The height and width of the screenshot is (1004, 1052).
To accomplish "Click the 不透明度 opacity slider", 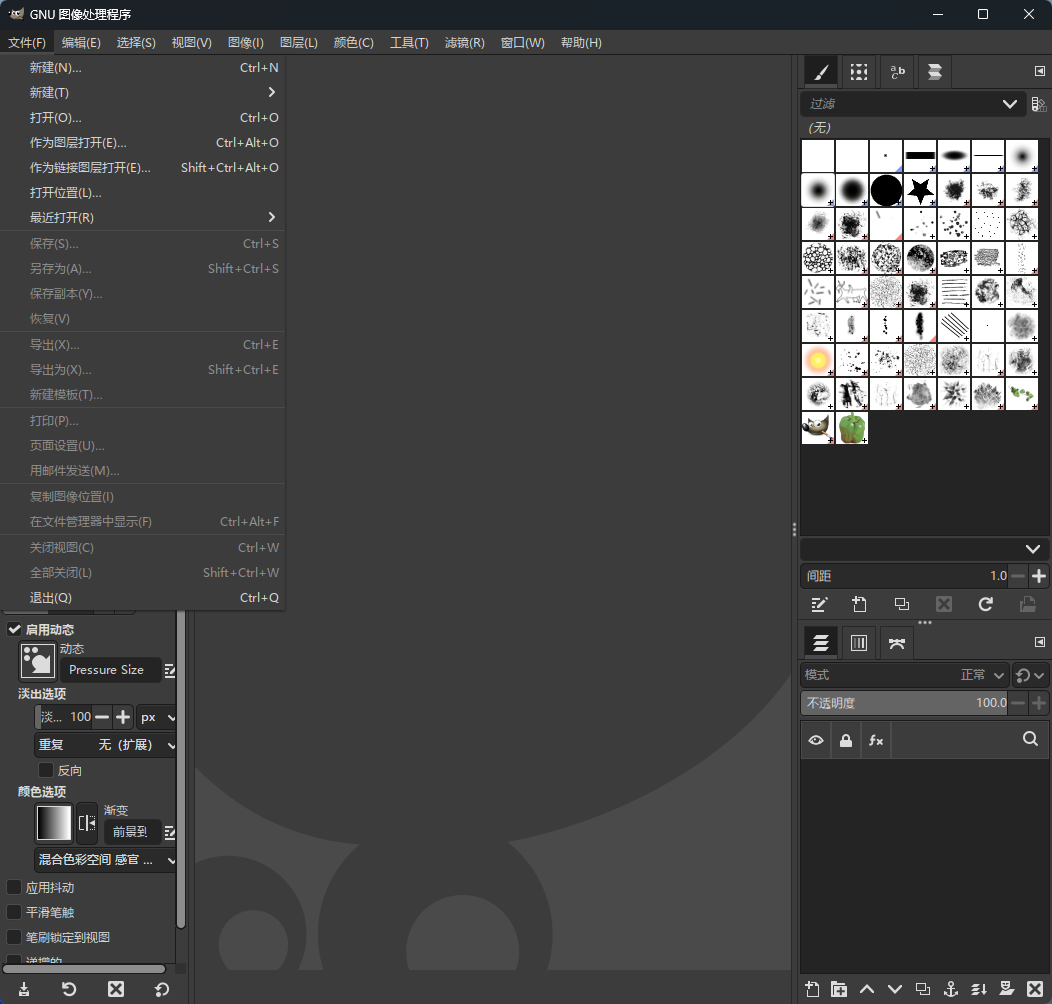I will click(904, 703).
